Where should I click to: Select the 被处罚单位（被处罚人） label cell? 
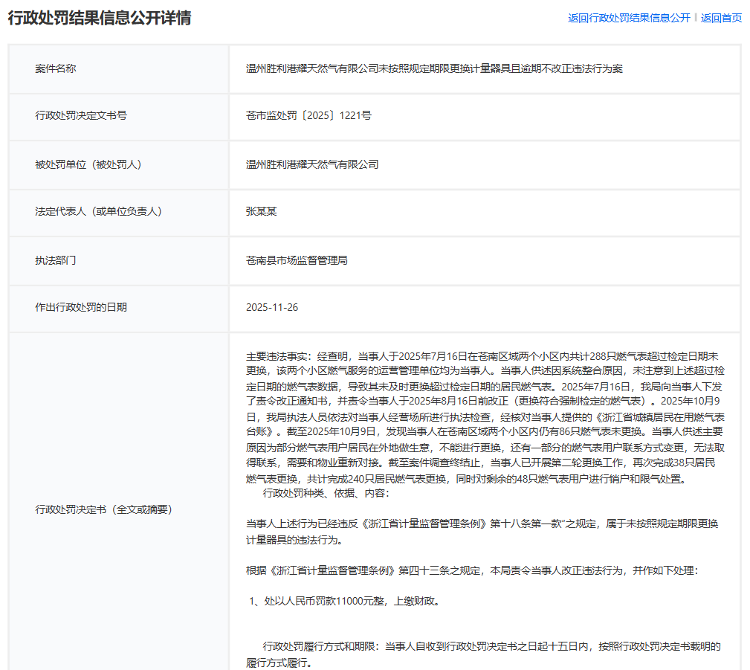pos(88,164)
